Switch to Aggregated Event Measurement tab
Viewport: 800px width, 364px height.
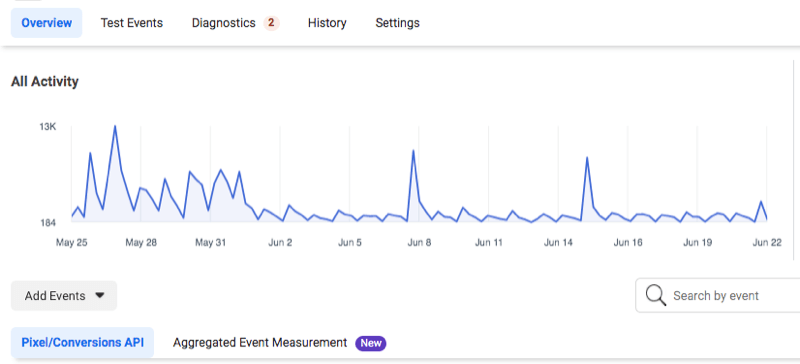[x=260, y=343]
